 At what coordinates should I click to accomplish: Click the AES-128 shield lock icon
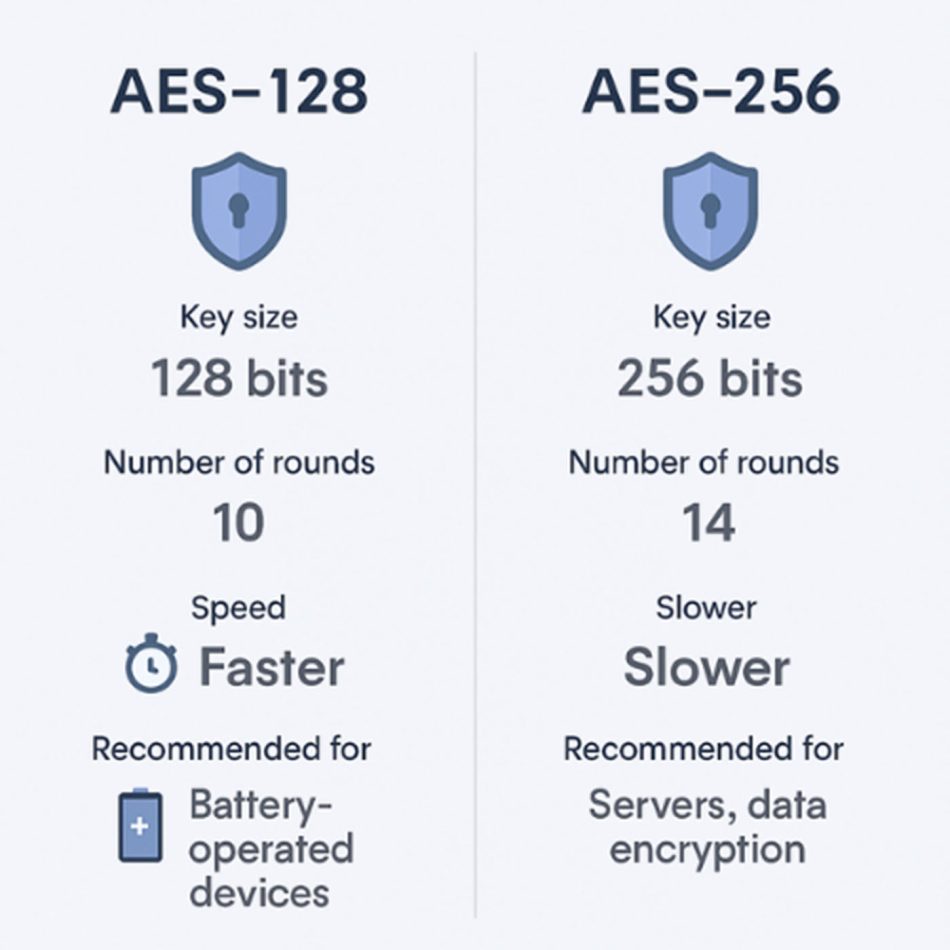(239, 211)
